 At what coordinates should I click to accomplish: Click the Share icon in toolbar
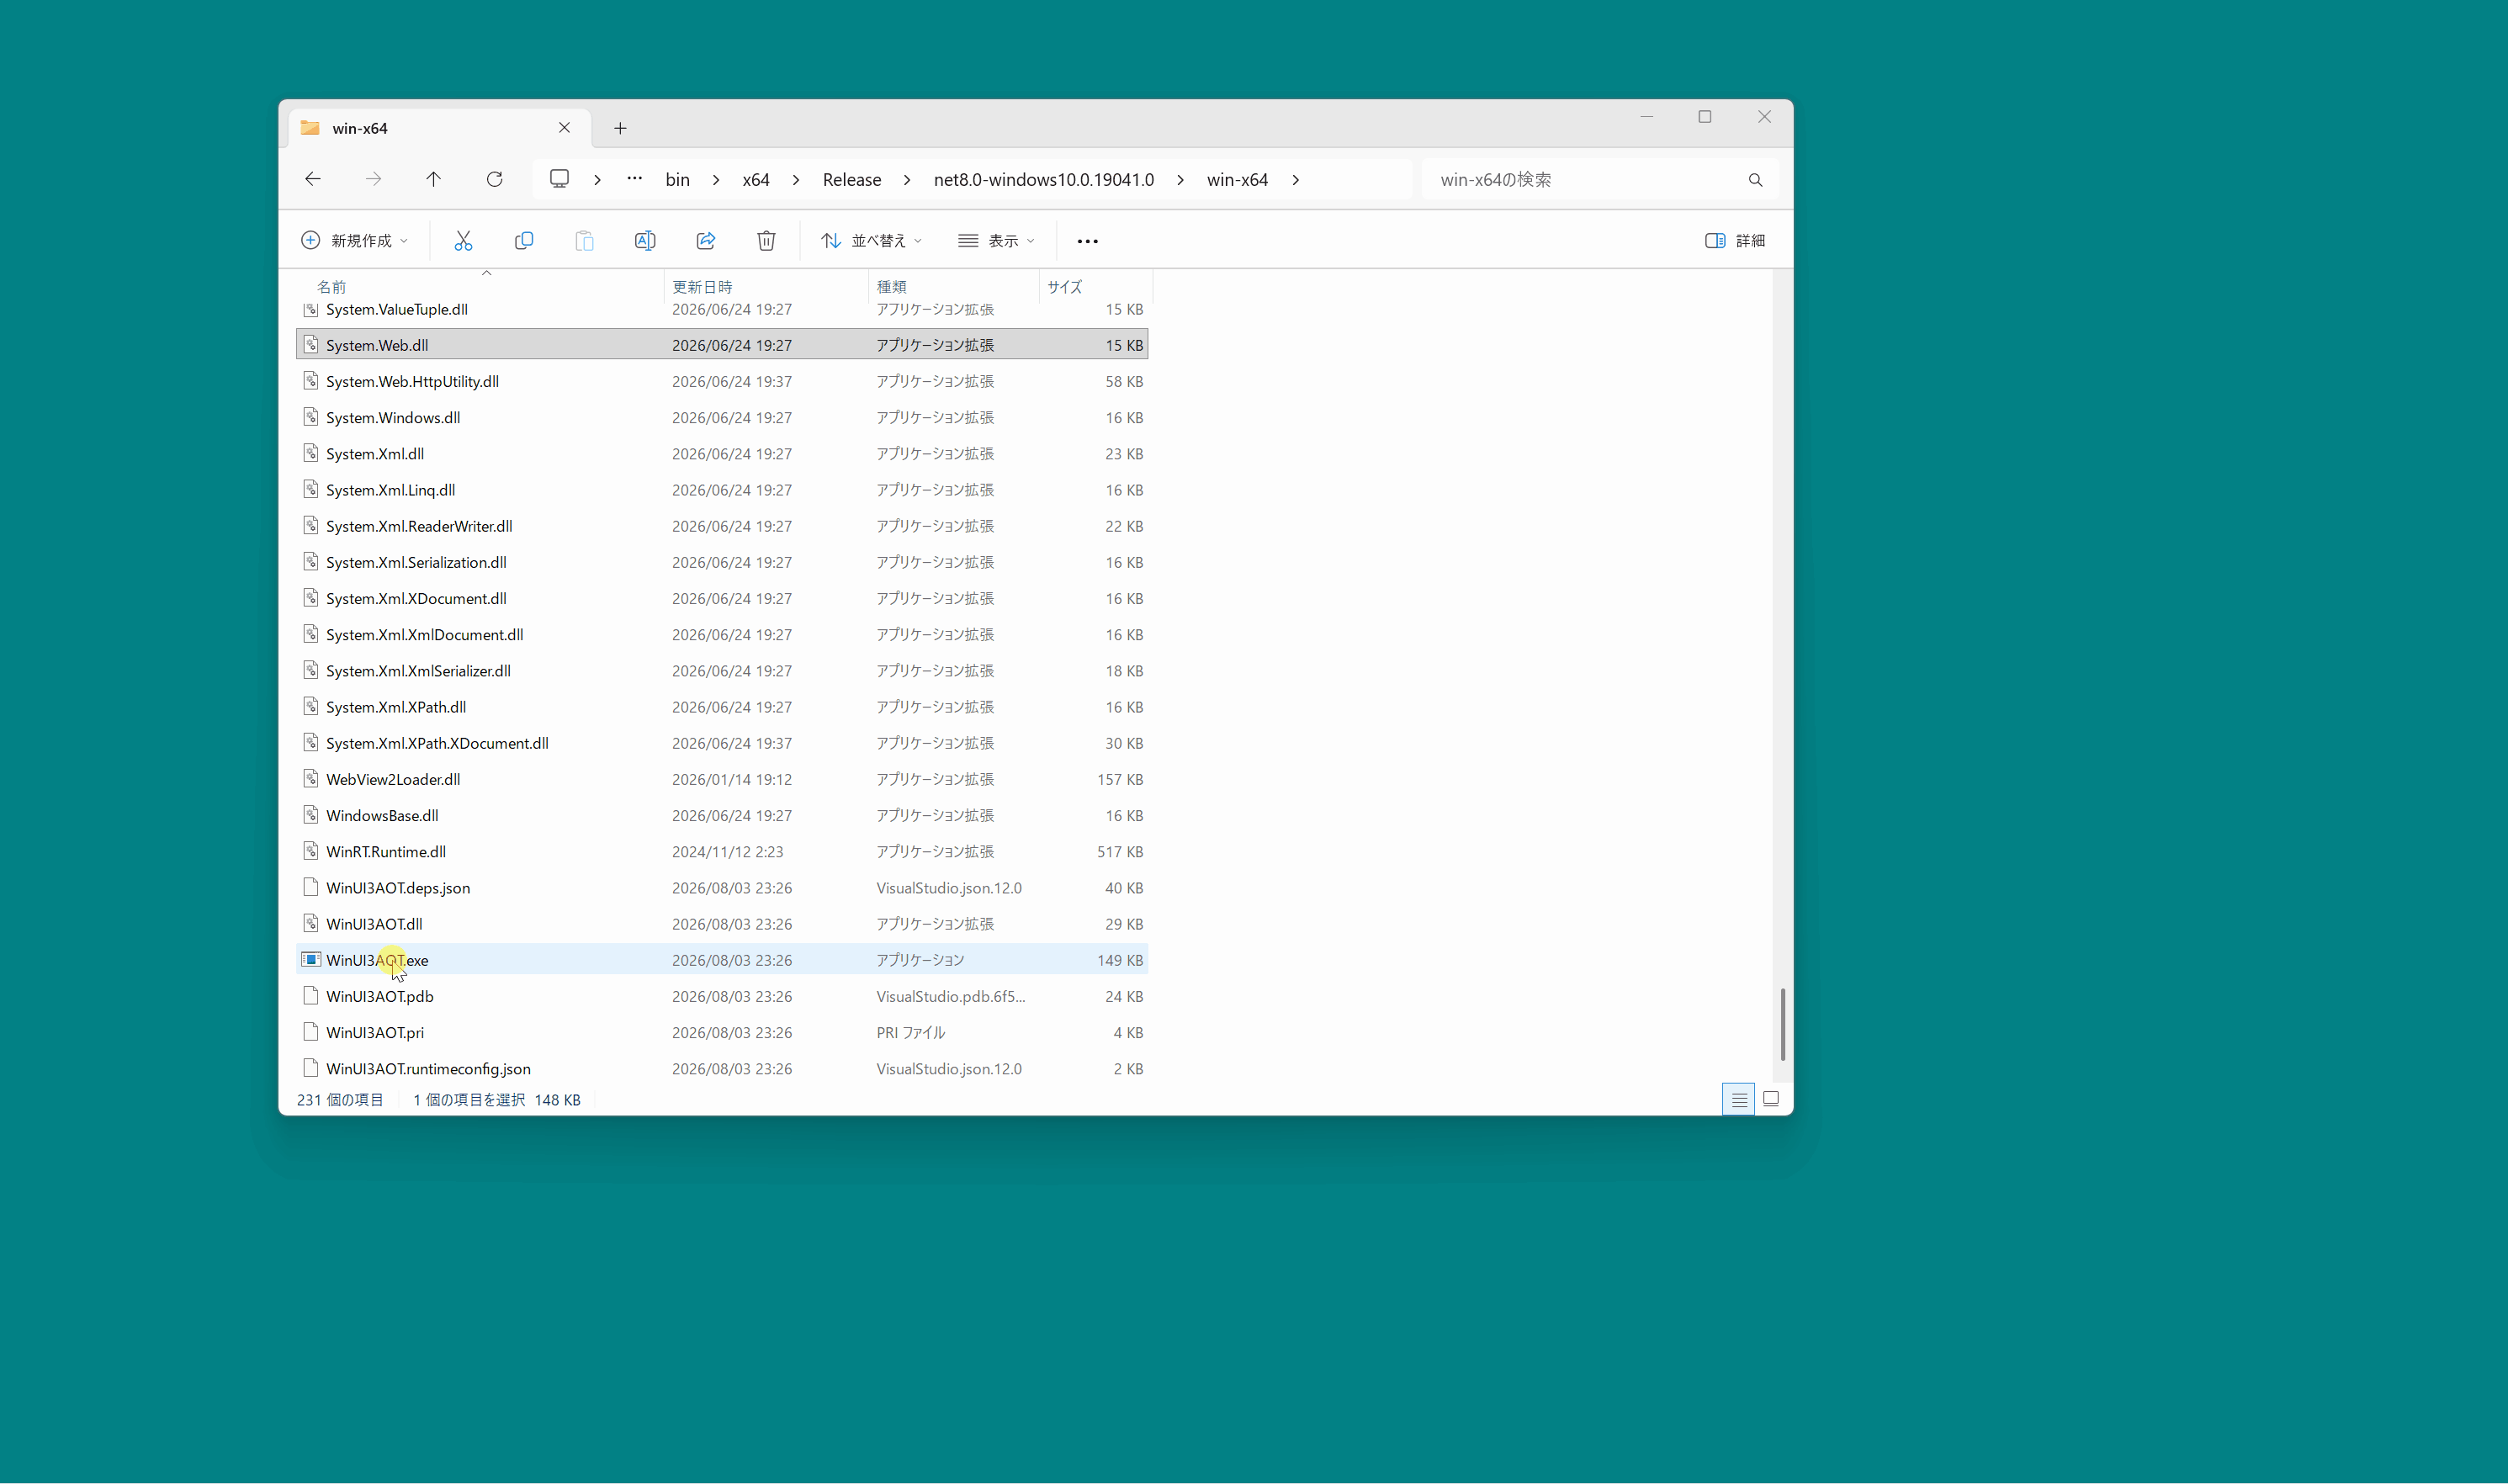(x=706, y=240)
